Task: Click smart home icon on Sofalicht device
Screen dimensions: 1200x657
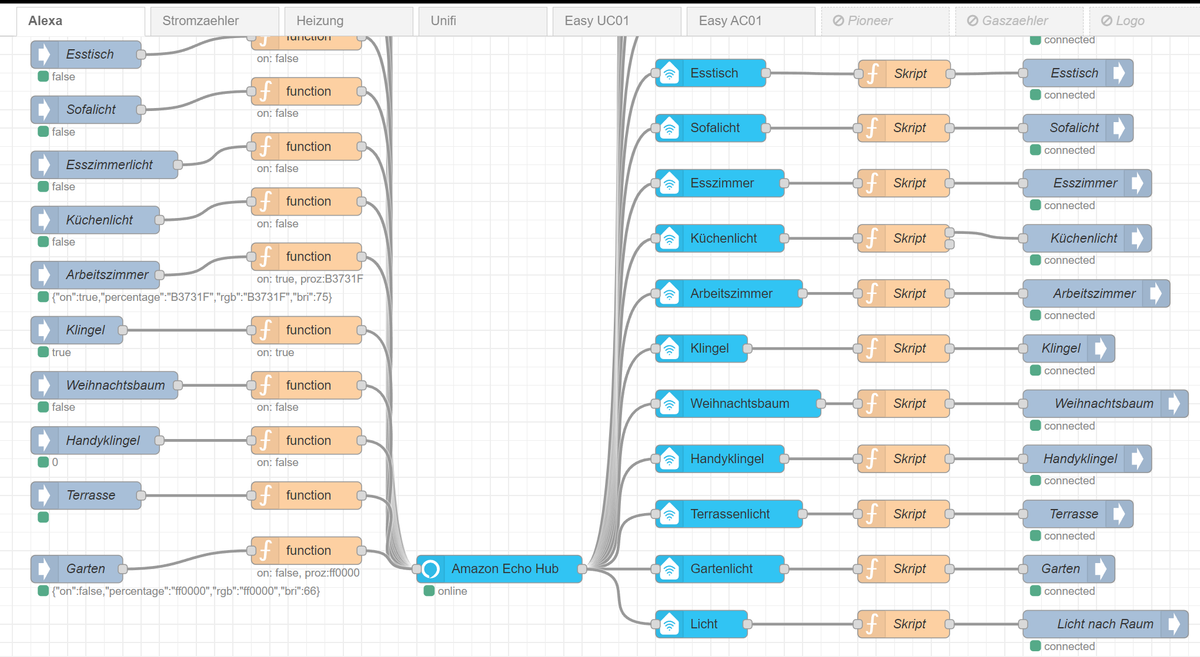Action: [x=669, y=128]
